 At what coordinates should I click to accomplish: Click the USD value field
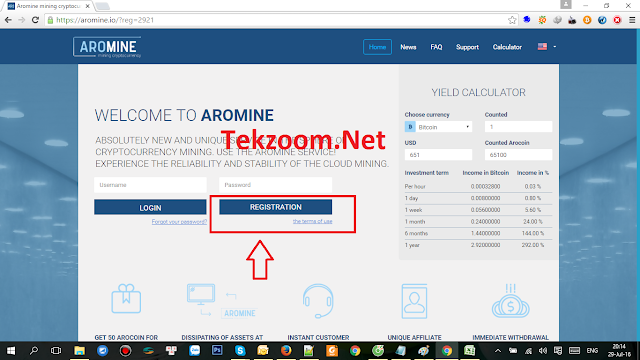pyautogui.click(x=438, y=155)
